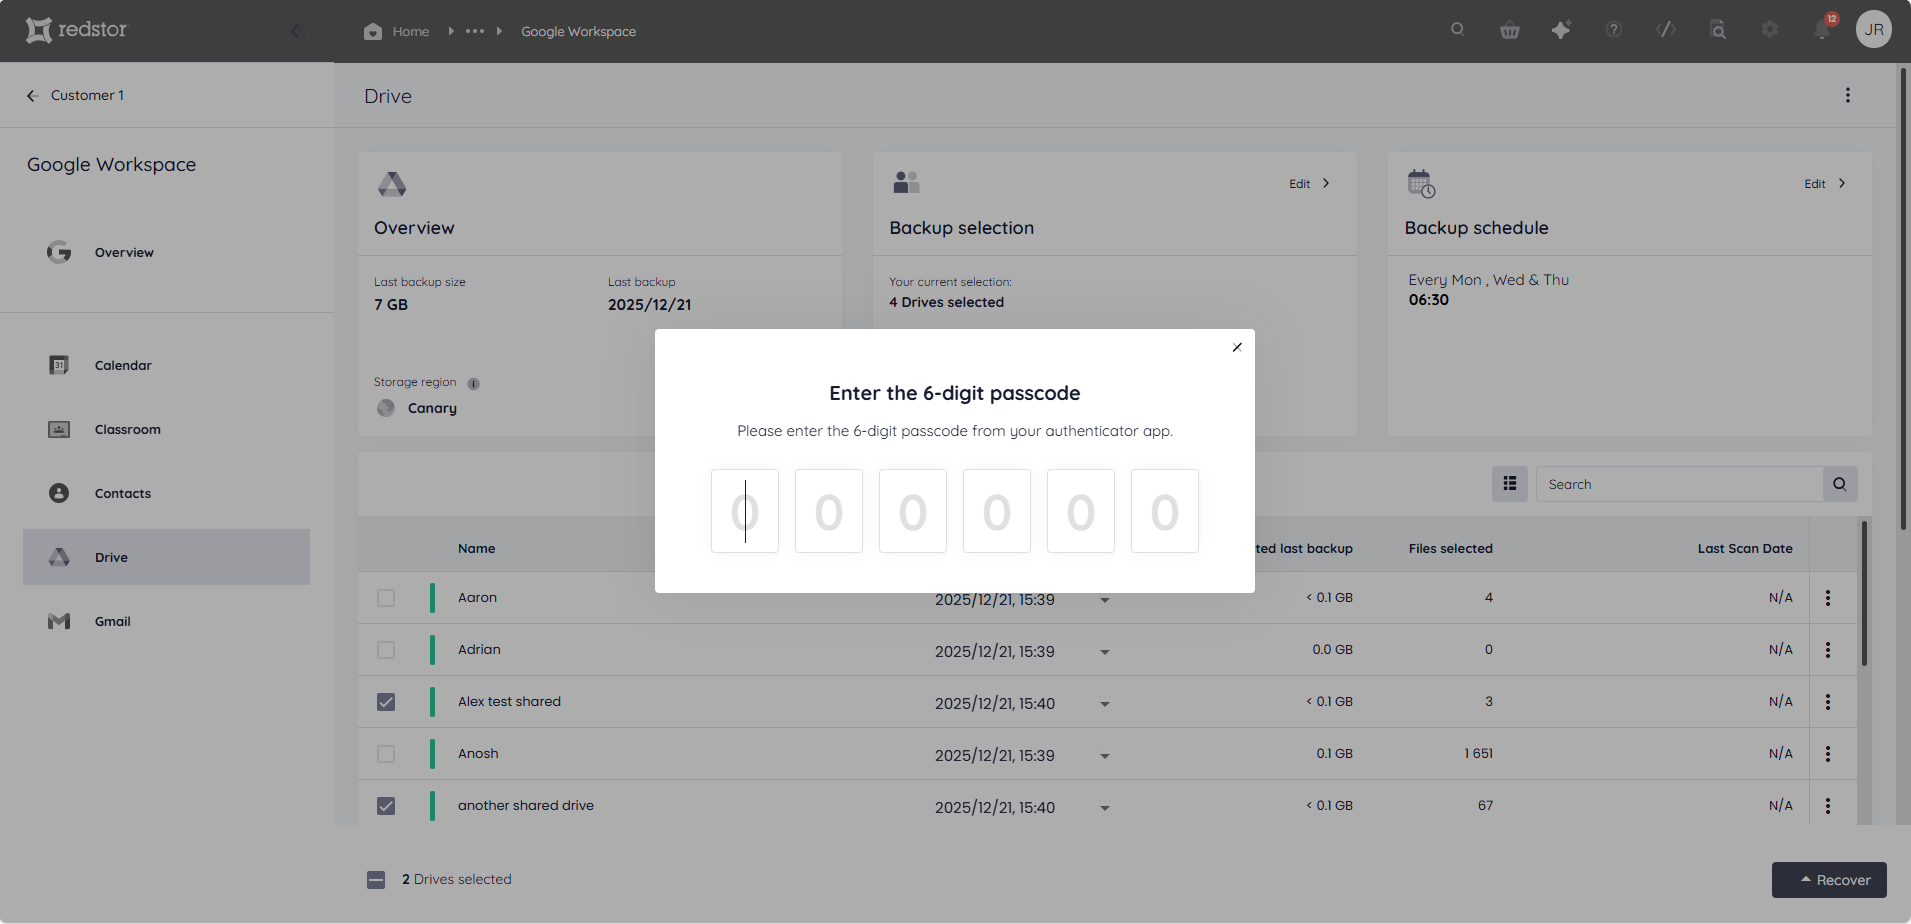The image size is (1911, 924).
Task: Expand another shared drive date dropdown
Action: (x=1105, y=808)
